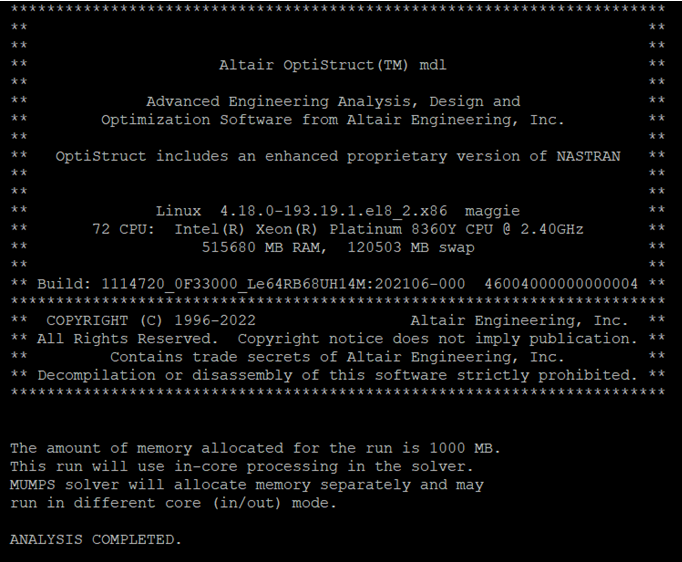Click the Contains trade secrets line
This screenshot has width=682, height=562.
pos(338,357)
